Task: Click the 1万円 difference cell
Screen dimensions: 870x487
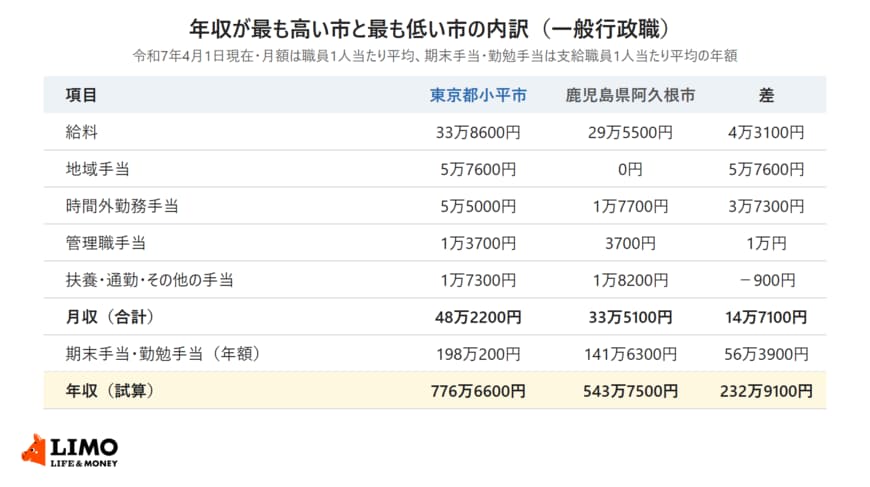Action: (x=766, y=243)
